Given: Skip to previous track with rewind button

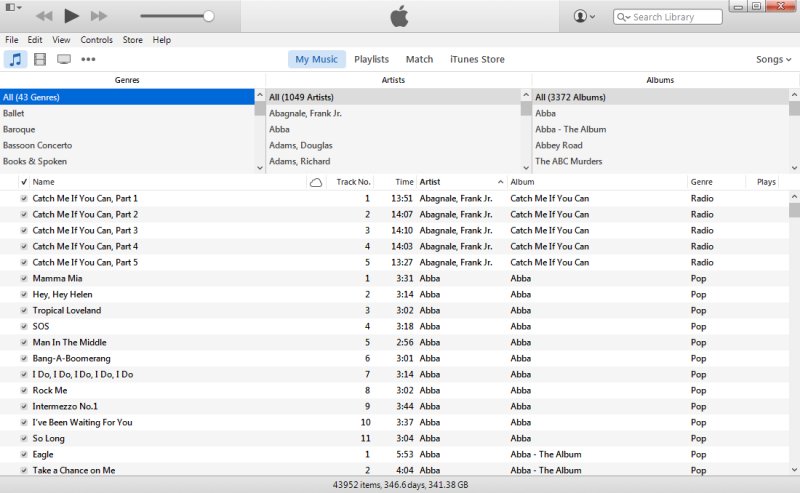Looking at the screenshot, I should [x=44, y=16].
